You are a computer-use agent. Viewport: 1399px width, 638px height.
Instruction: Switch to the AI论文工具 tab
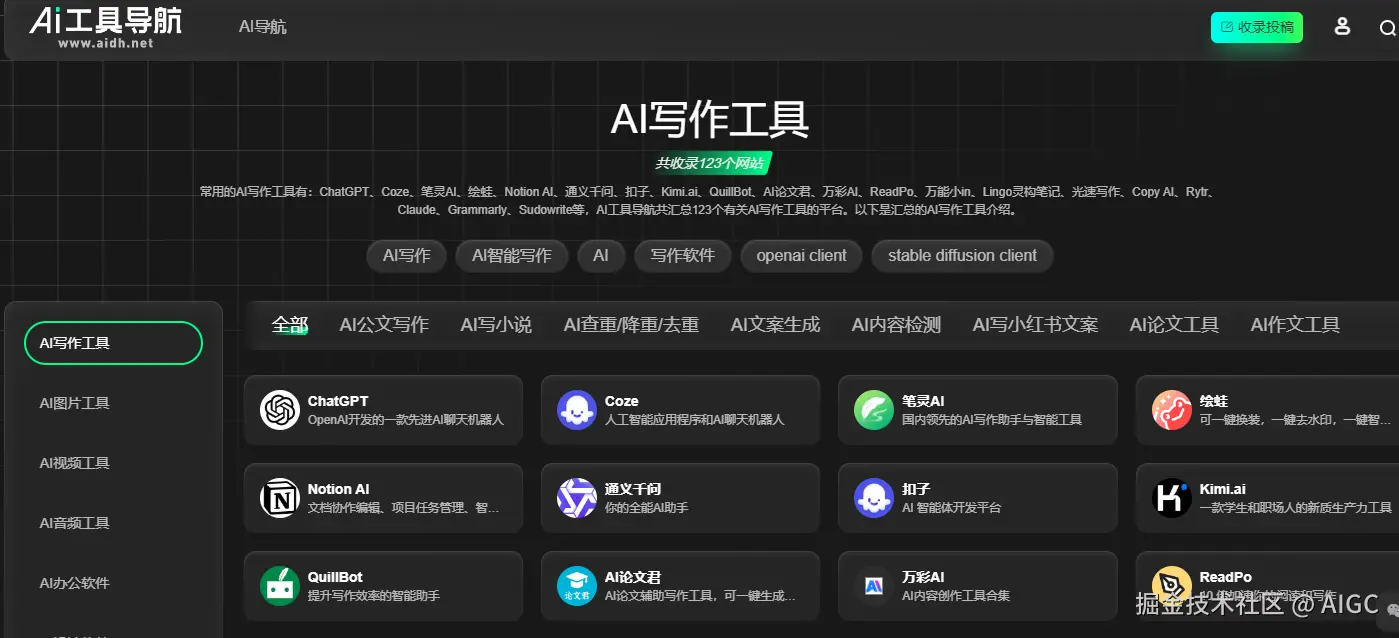[x=1174, y=324]
